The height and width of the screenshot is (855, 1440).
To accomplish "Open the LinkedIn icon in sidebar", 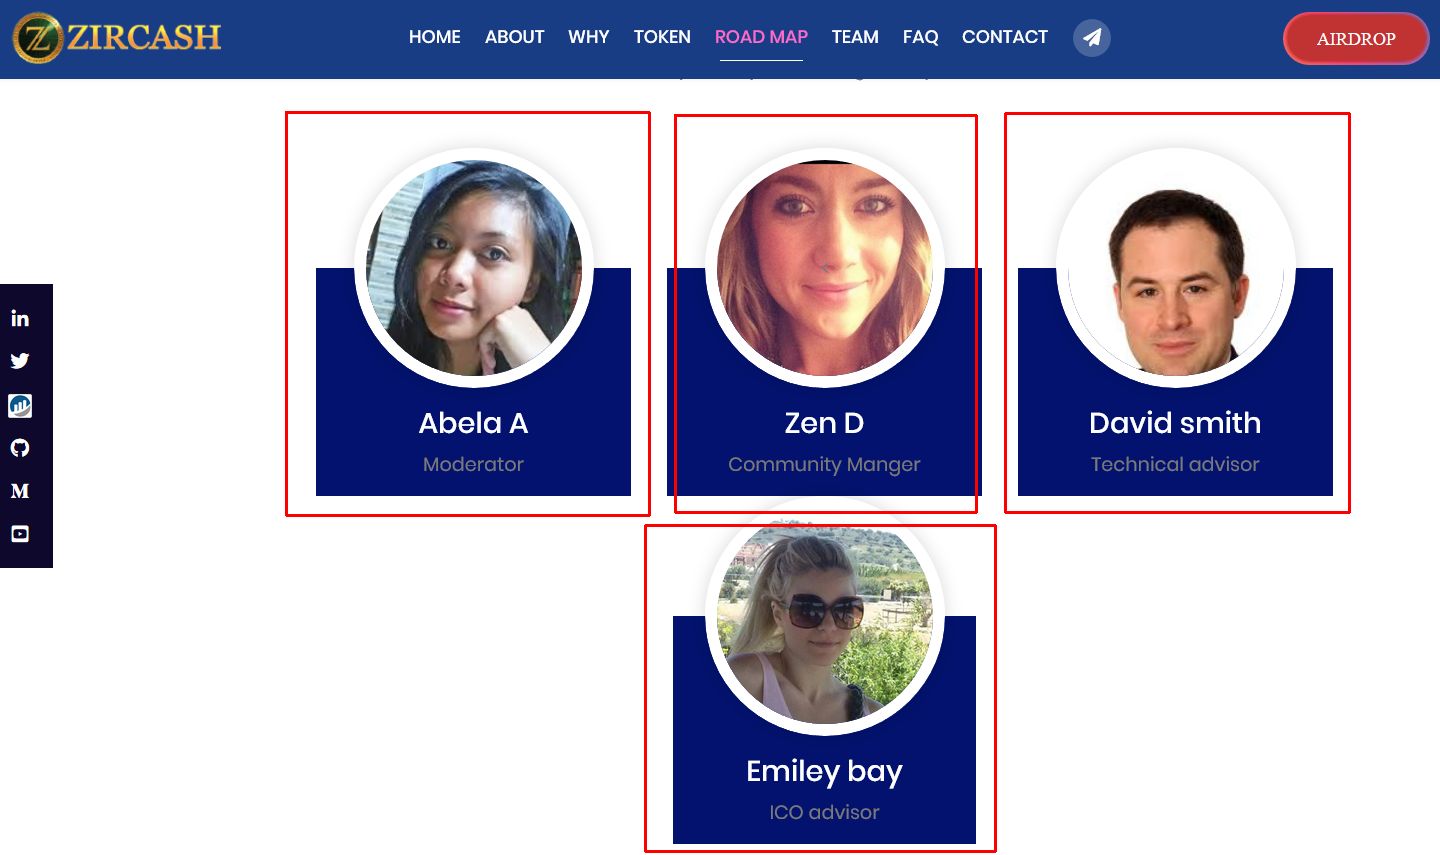I will (20, 319).
